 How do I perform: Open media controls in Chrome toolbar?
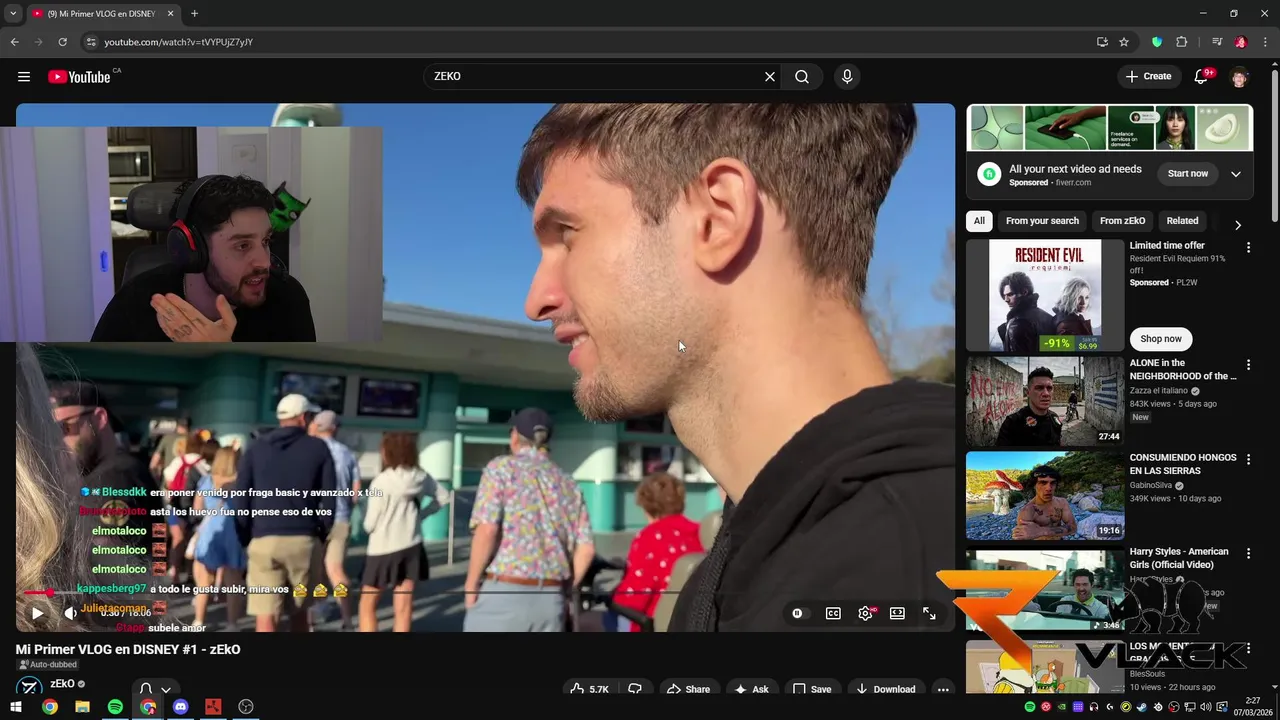(1217, 42)
